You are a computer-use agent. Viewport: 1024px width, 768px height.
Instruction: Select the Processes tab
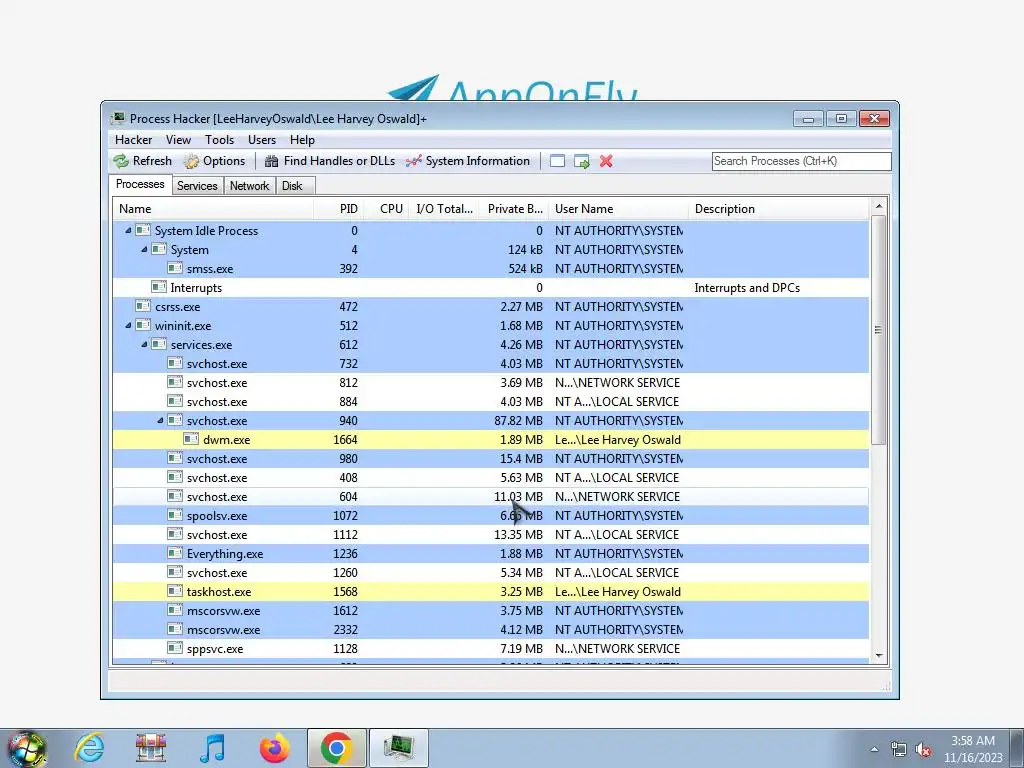[140, 184]
